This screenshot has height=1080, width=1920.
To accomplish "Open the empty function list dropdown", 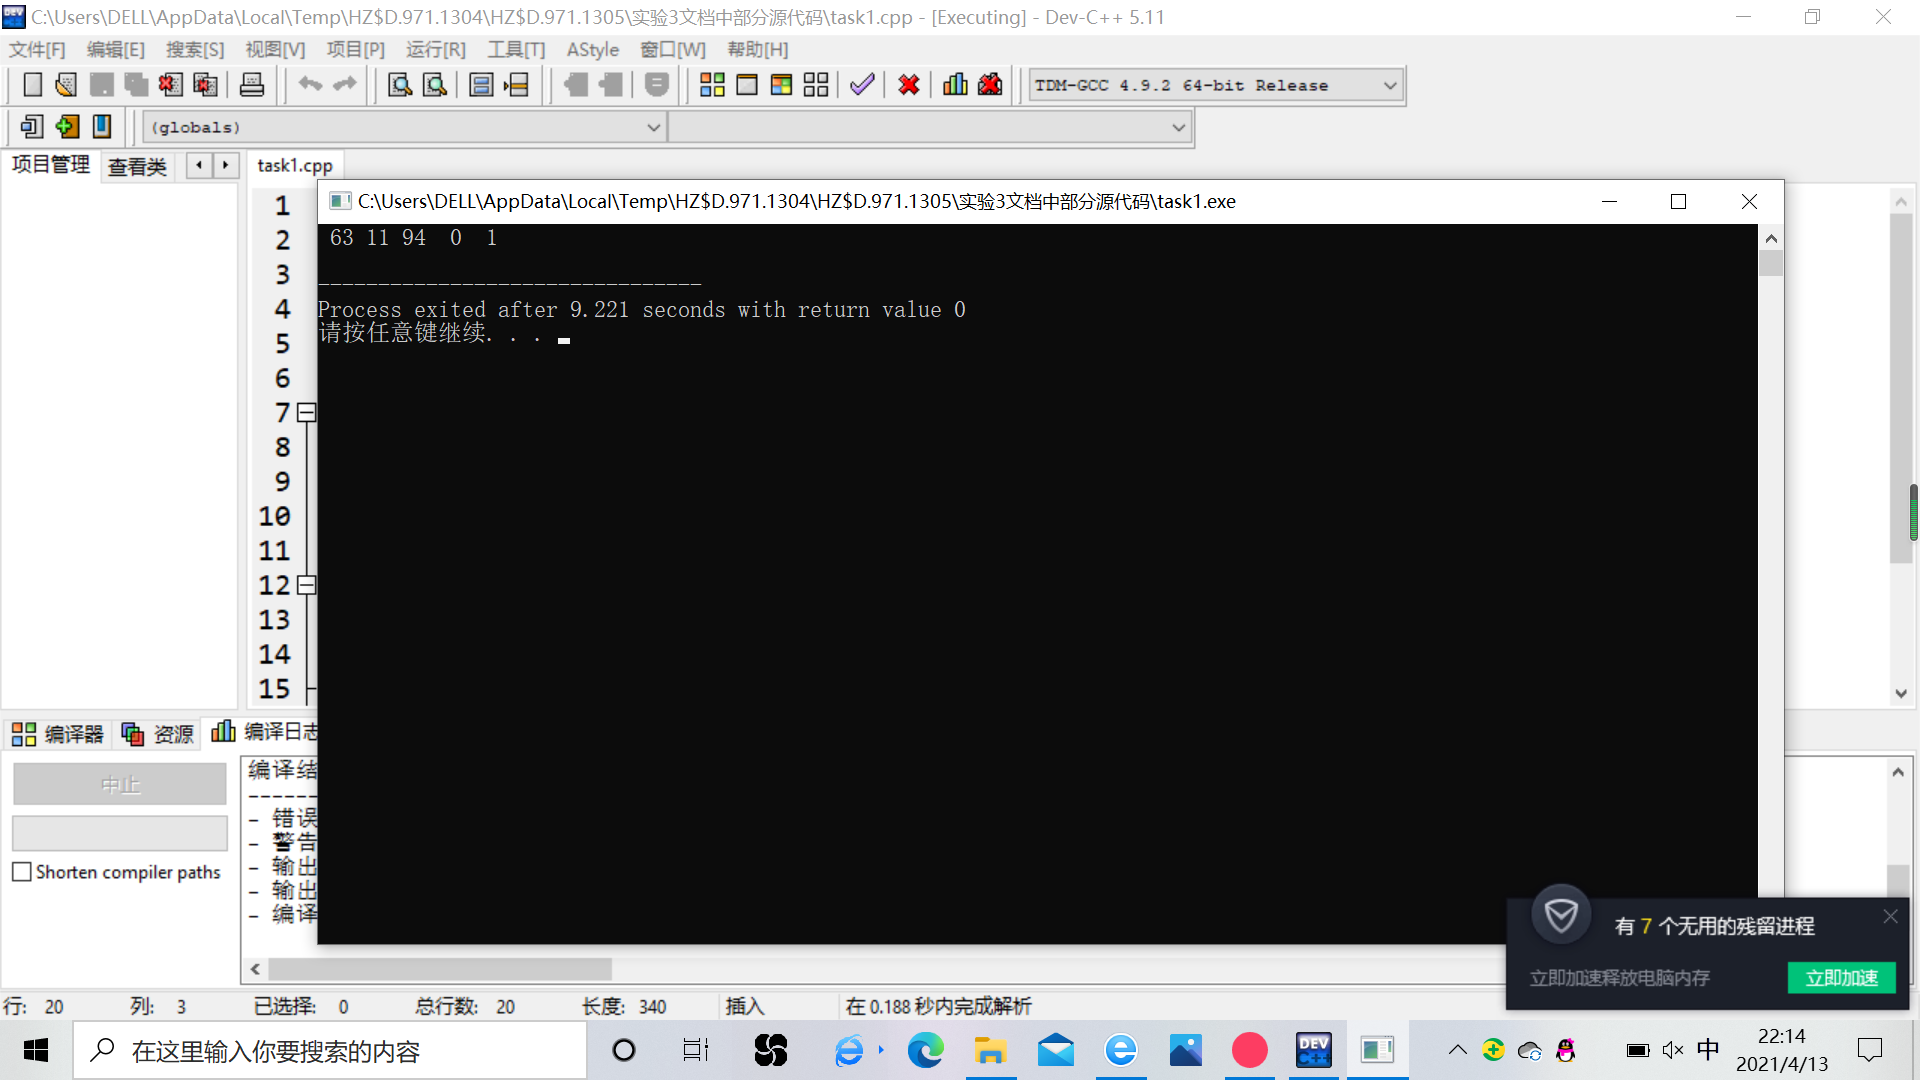I will point(1178,128).
